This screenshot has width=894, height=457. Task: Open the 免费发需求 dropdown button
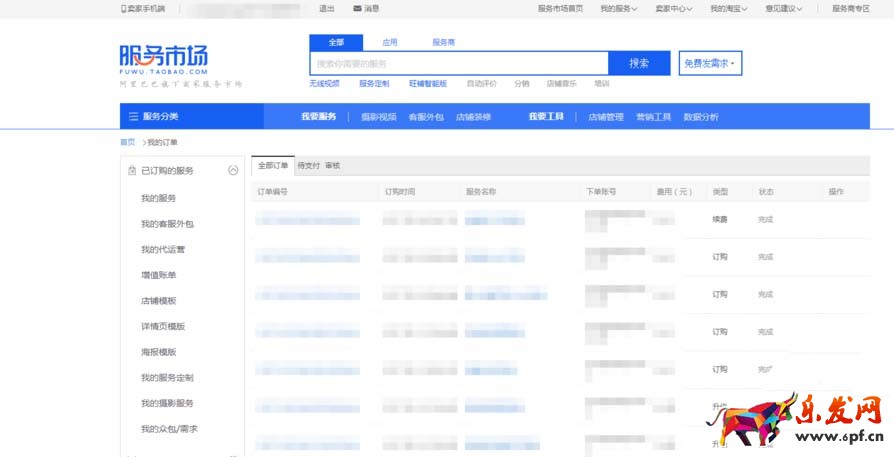(x=710, y=63)
